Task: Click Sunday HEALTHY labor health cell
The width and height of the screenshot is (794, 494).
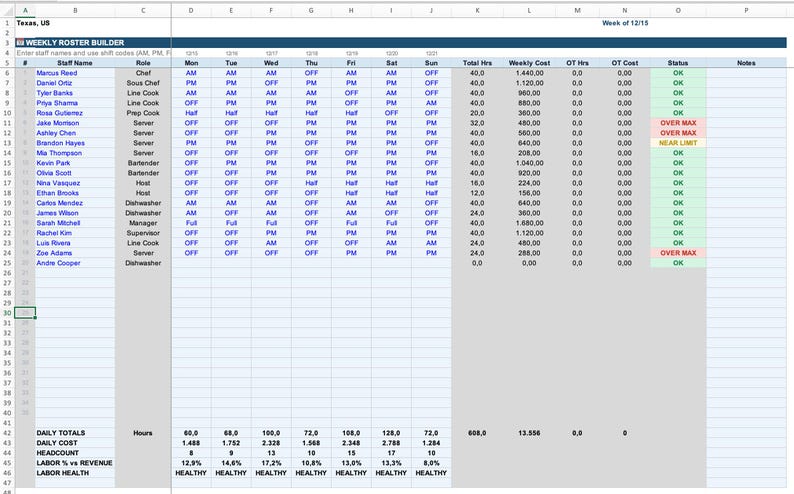Action: [x=431, y=473]
